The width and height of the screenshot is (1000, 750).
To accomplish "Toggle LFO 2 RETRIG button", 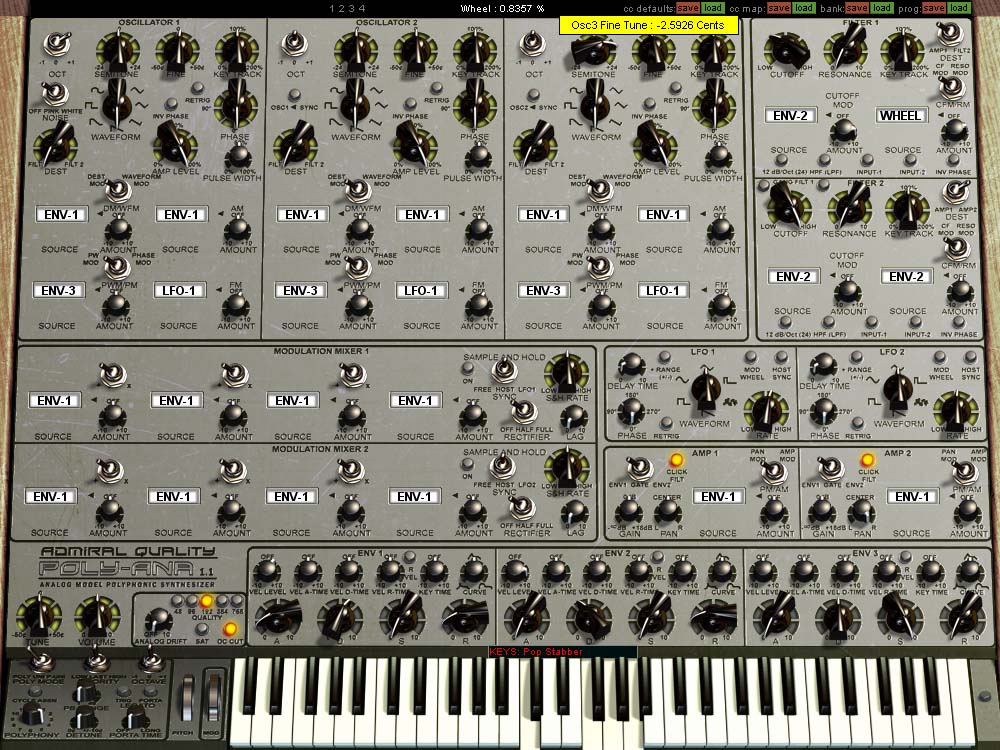I will point(858,422).
